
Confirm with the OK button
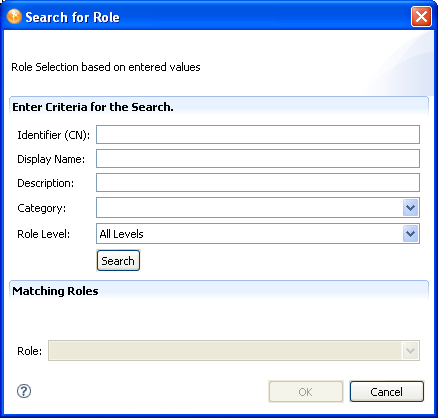306,392
